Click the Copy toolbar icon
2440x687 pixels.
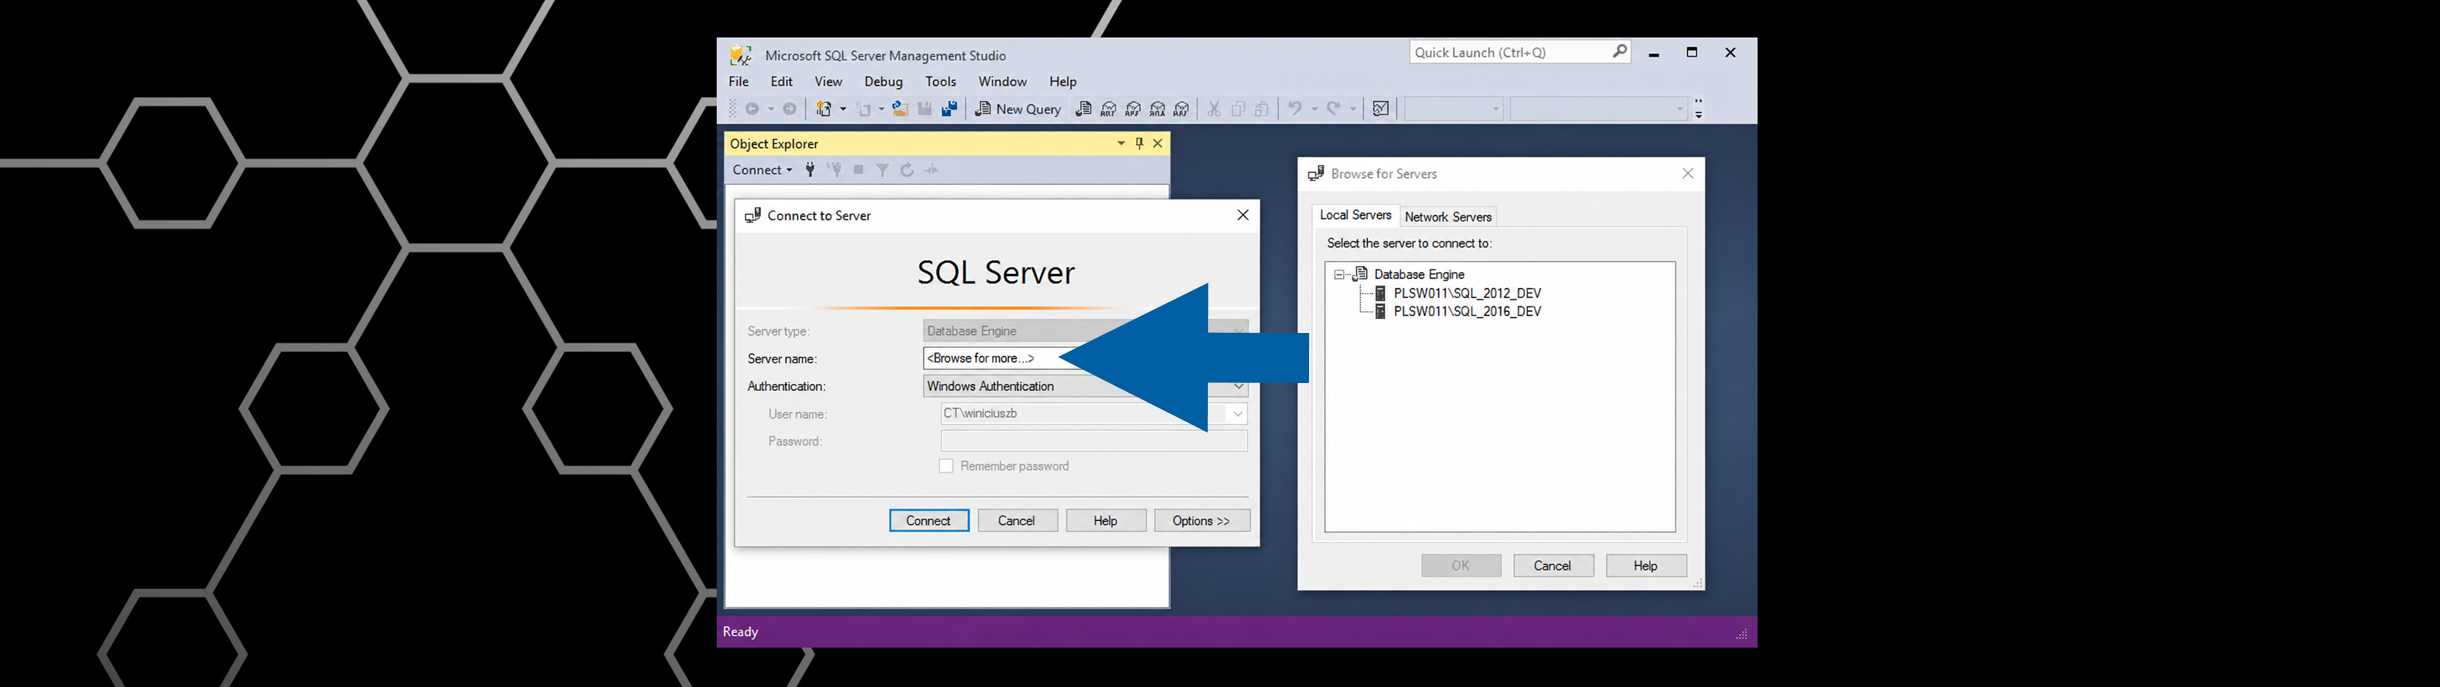[x=1238, y=109]
